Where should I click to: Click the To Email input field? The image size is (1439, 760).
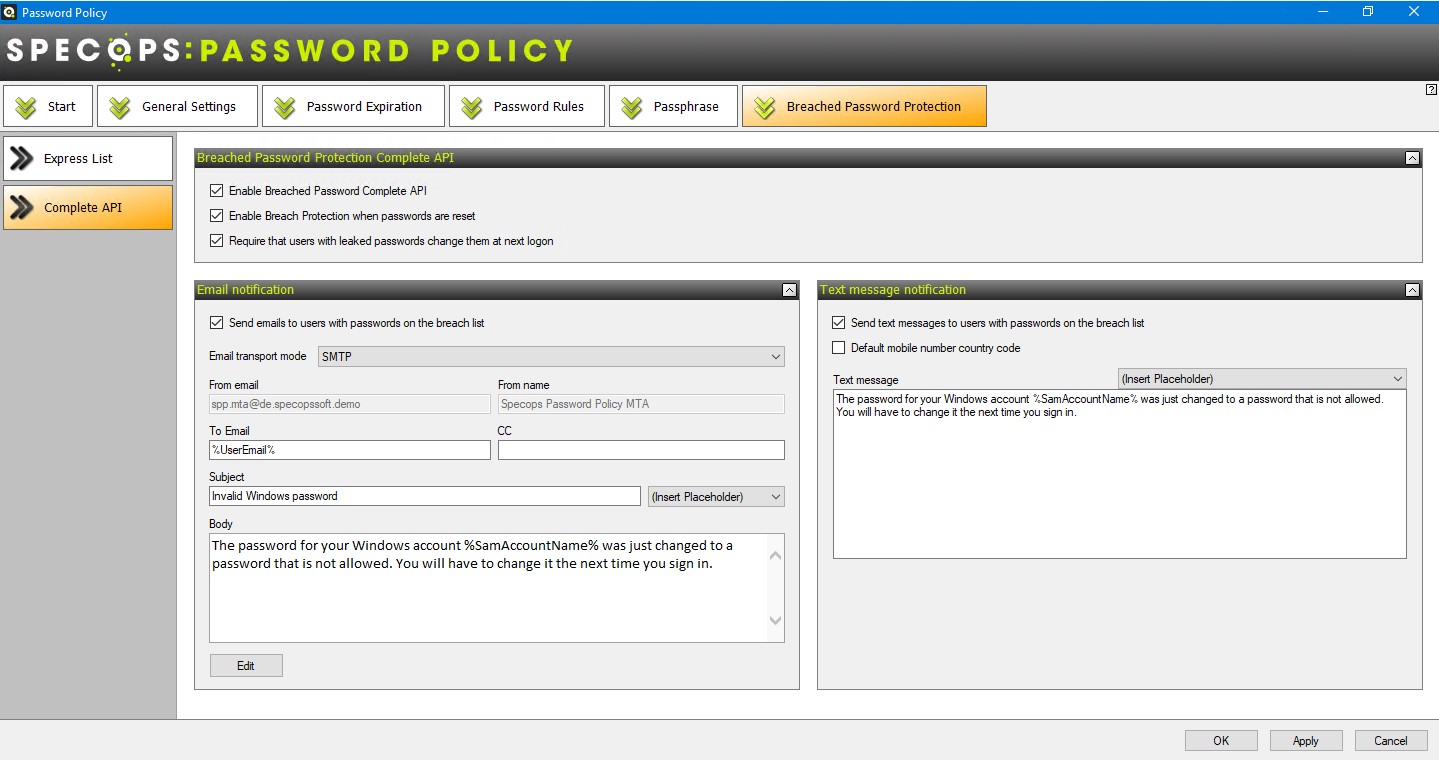tap(350, 450)
